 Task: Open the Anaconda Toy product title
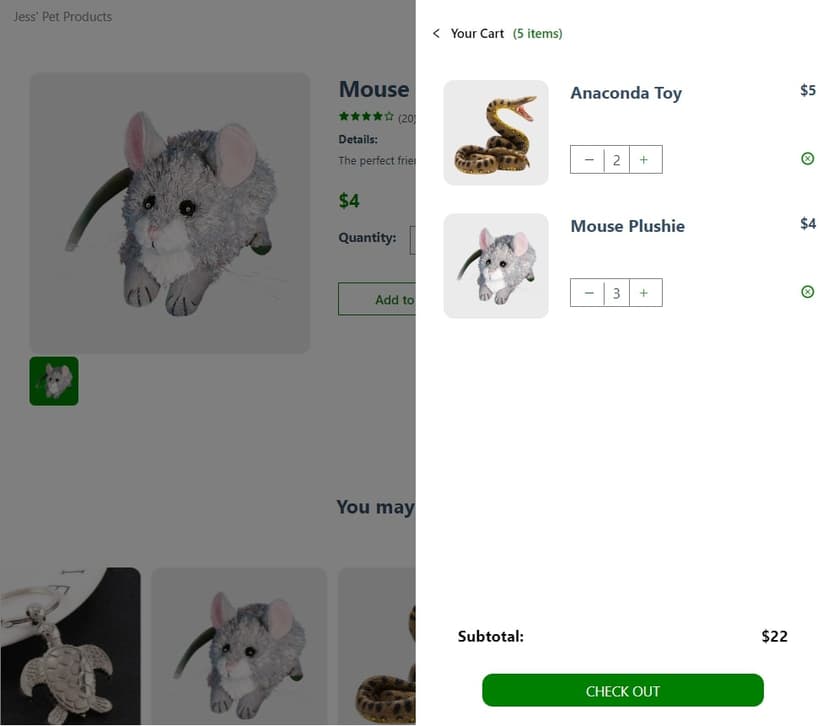click(626, 93)
